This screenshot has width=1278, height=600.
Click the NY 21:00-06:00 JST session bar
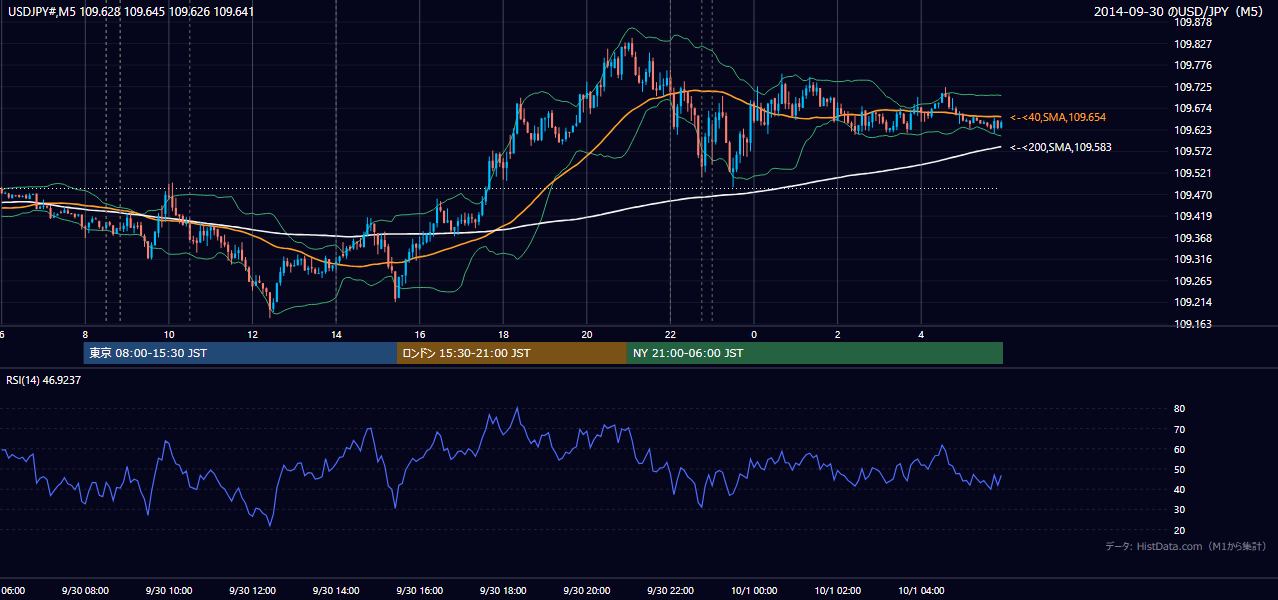click(x=815, y=353)
